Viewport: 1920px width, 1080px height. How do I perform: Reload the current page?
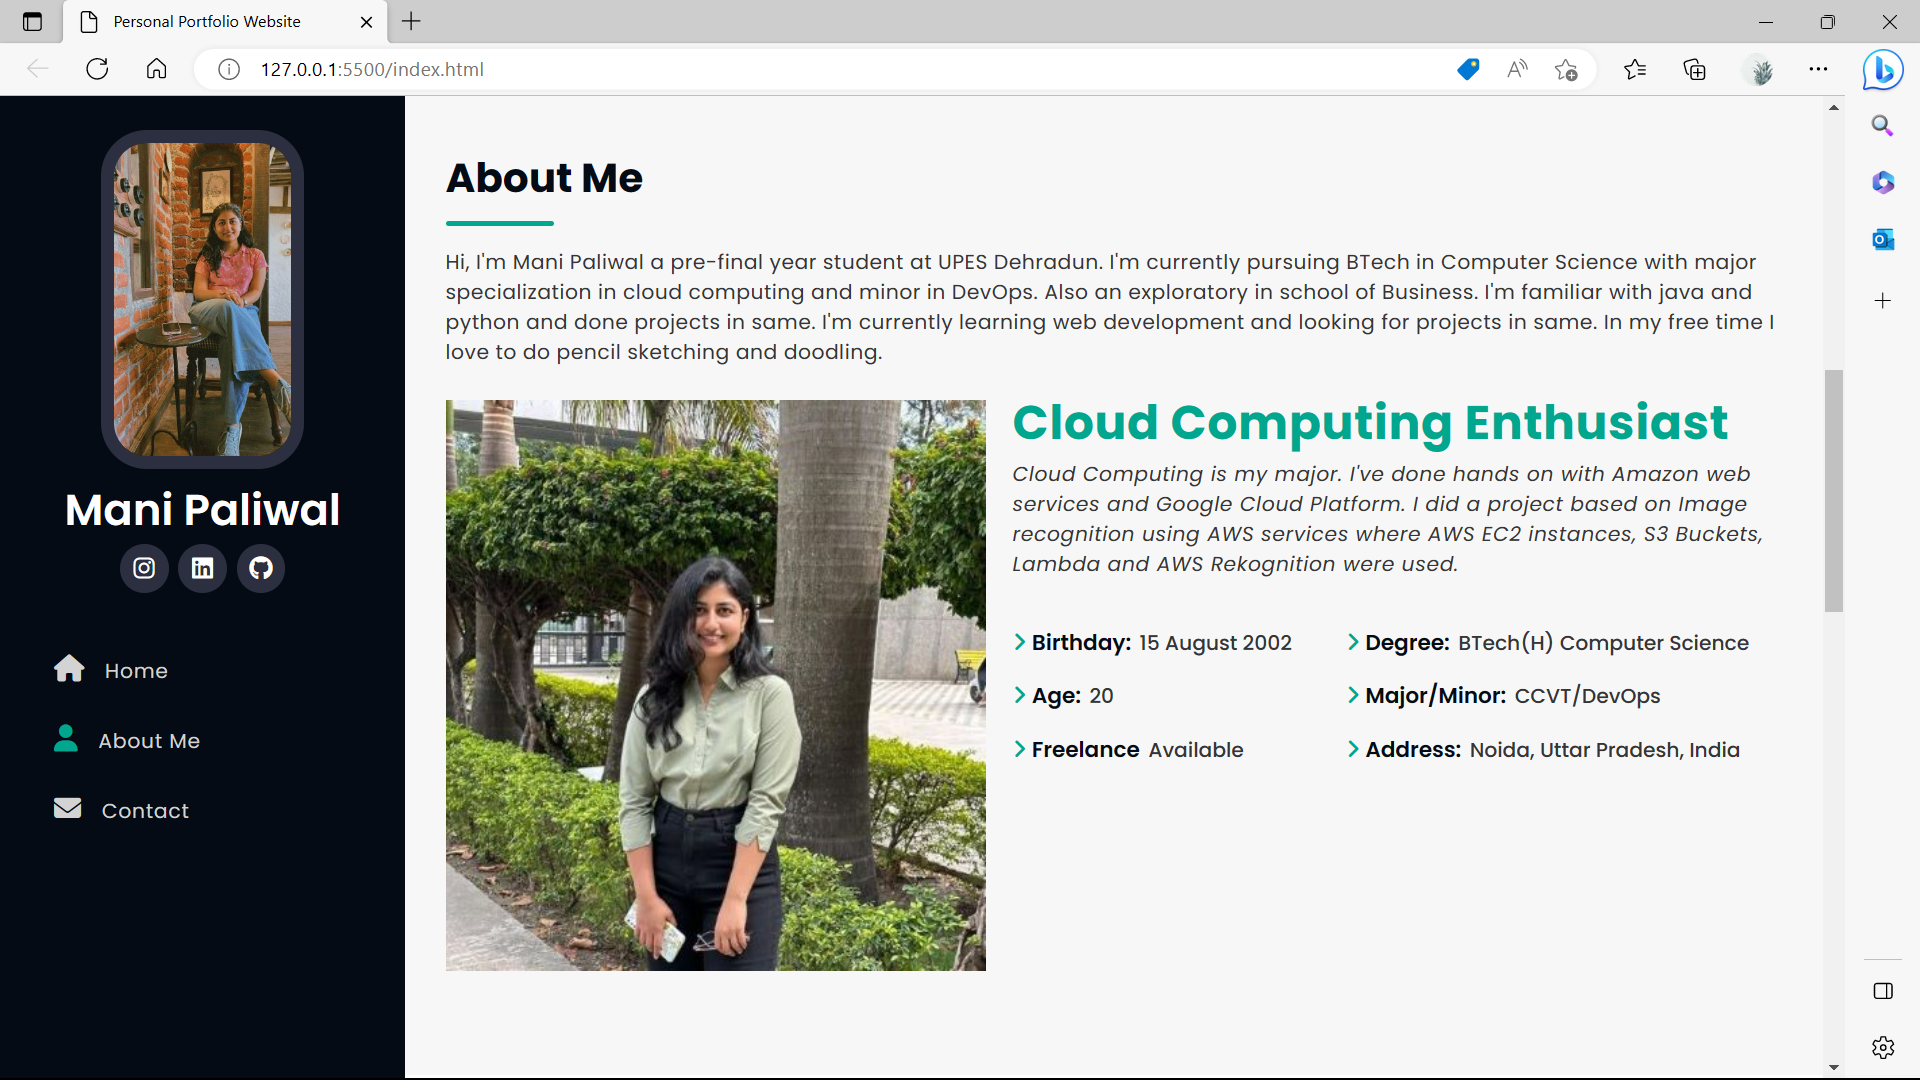tap(97, 69)
